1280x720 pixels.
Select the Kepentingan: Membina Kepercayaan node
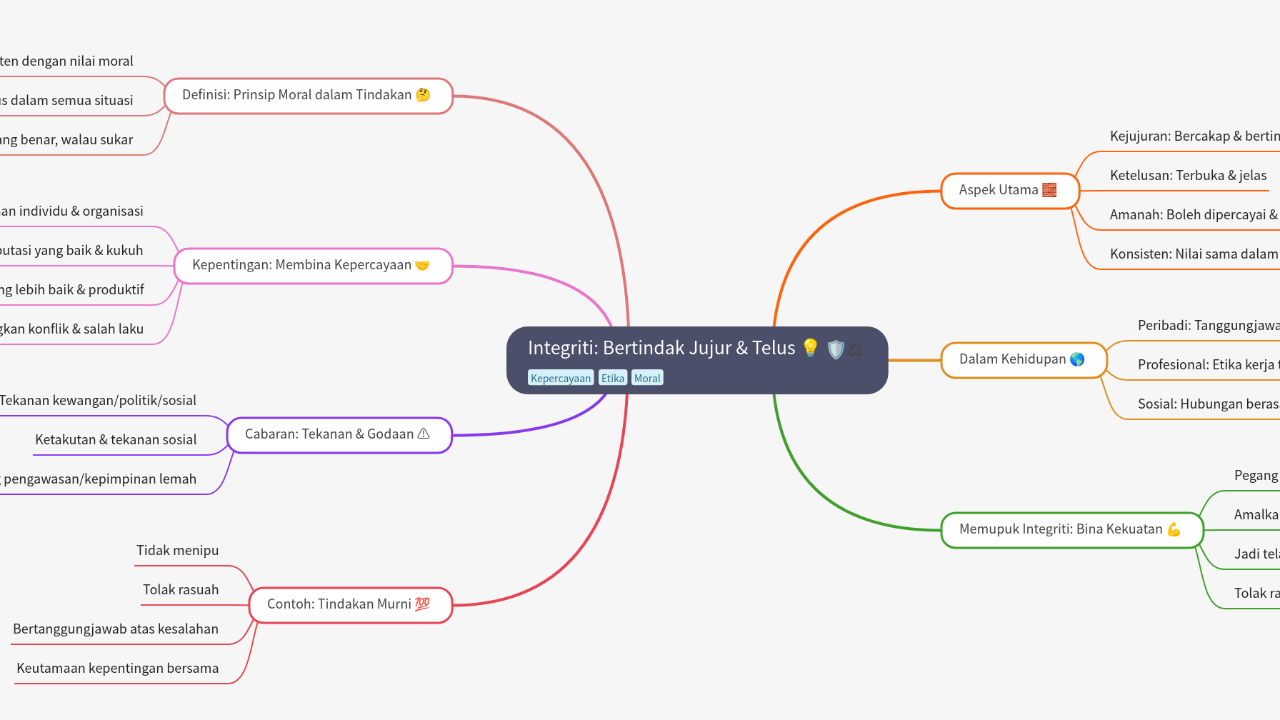pyautogui.click(x=313, y=266)
